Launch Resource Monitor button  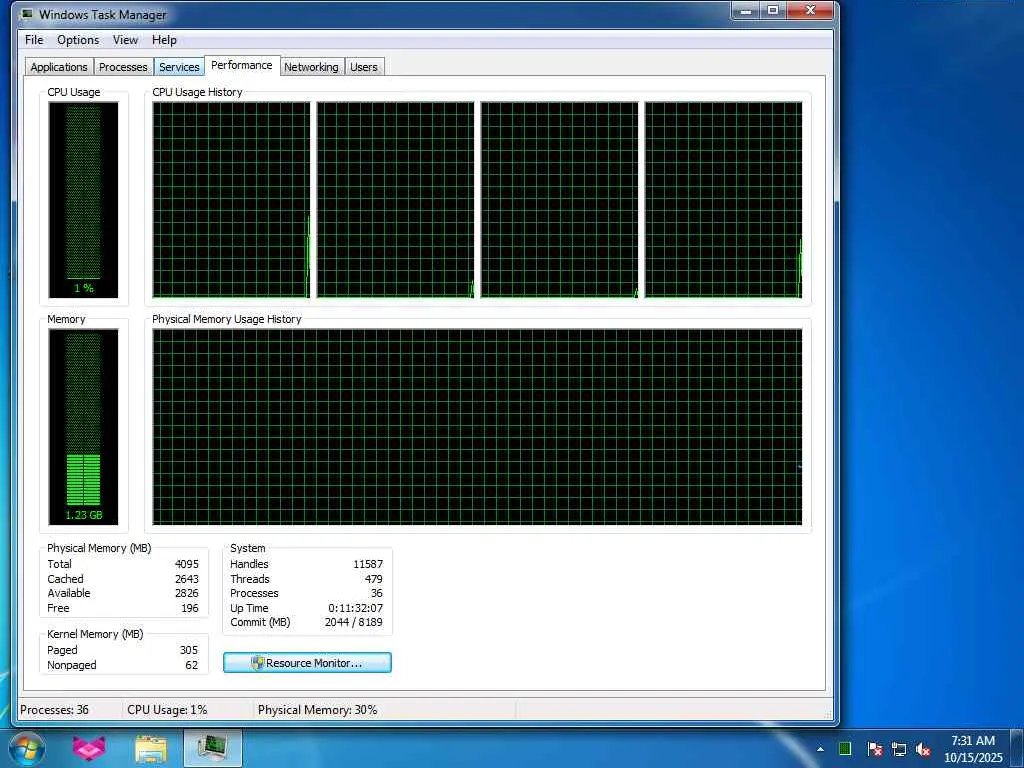[308, 663]
